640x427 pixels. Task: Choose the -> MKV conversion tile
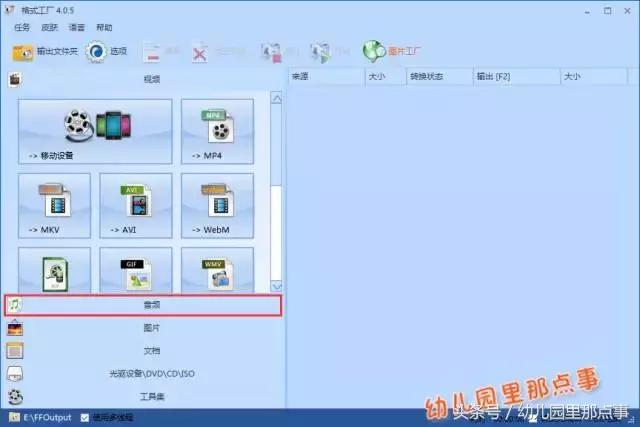[54, 206]
